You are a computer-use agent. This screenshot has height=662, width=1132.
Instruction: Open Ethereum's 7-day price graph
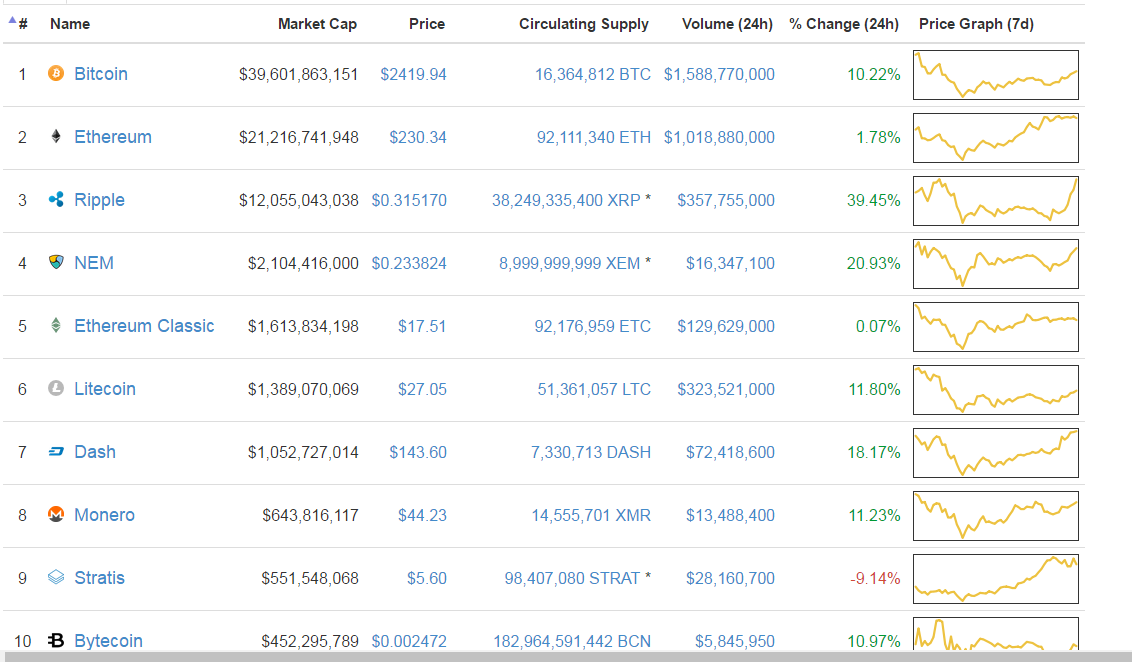coord(996,137)
